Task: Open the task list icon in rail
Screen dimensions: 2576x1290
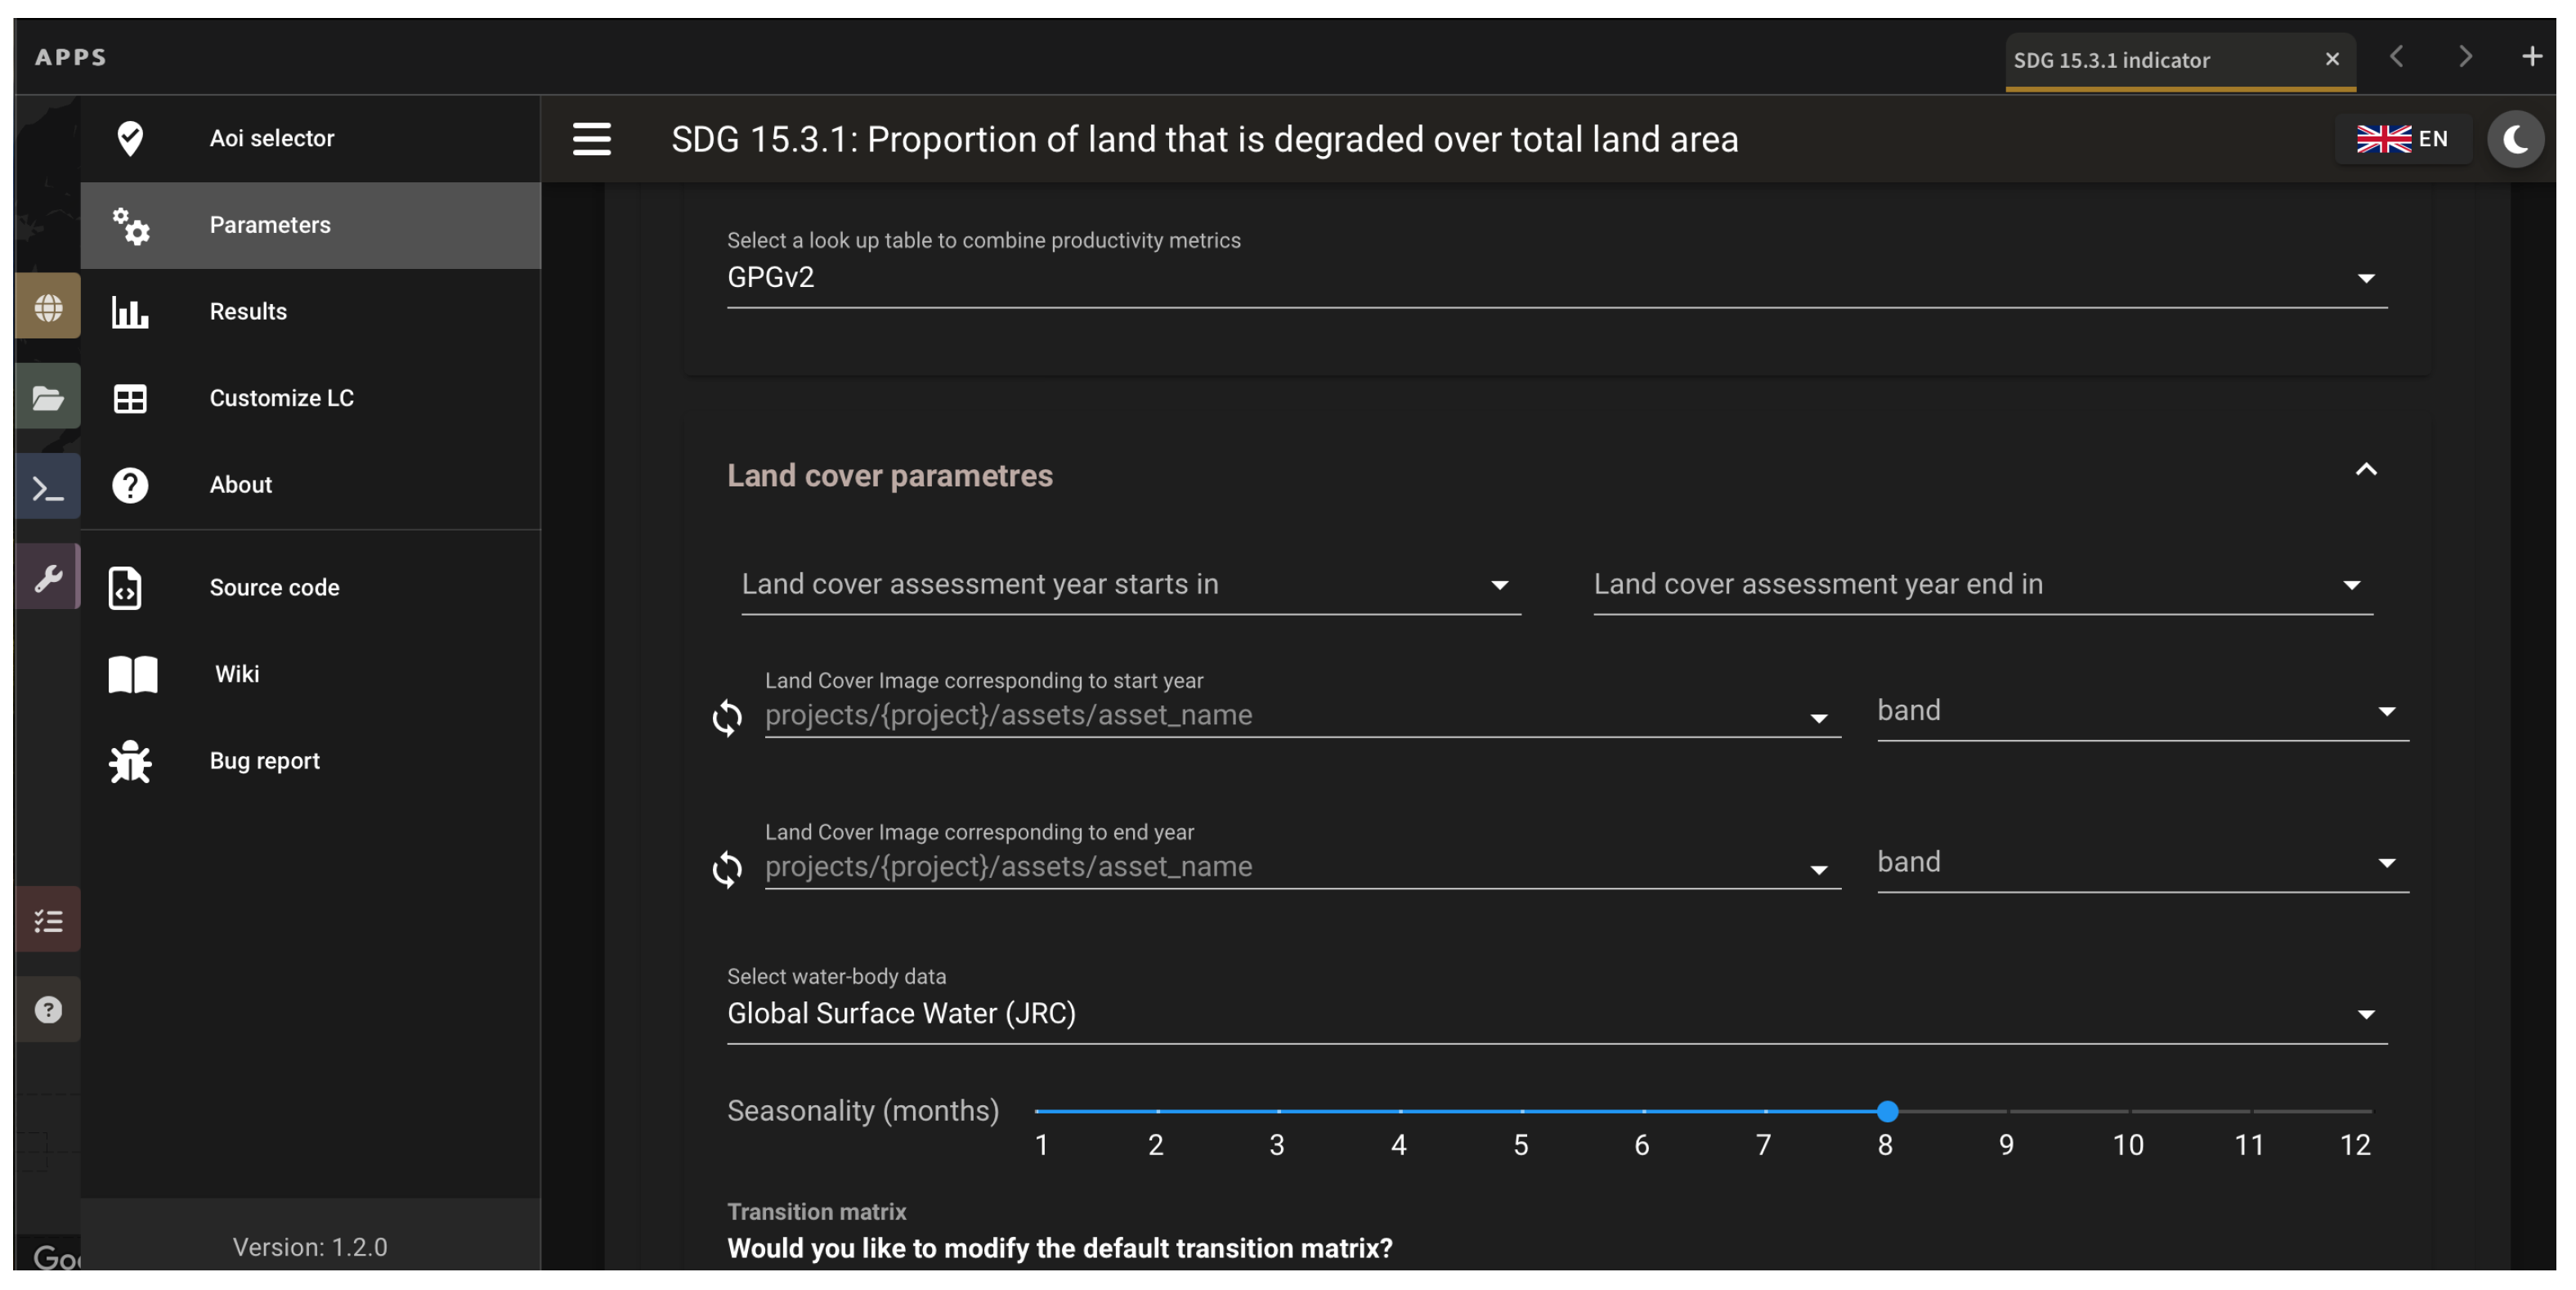Action: pyautogui.click(x=48, y=920)
